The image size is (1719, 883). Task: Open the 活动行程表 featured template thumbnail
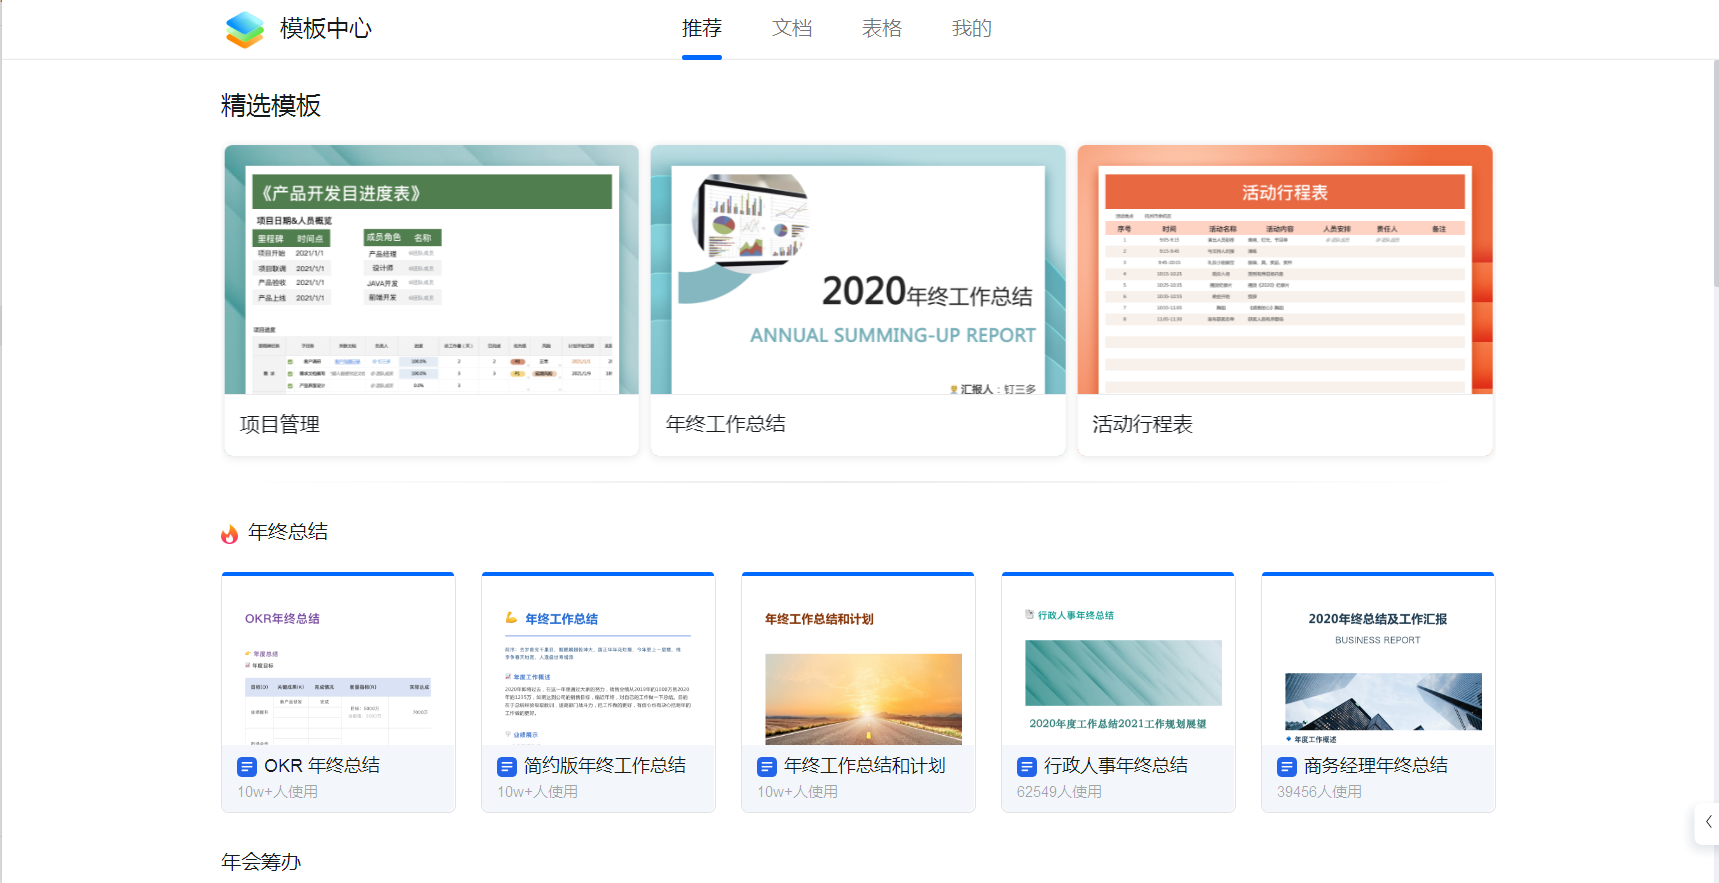pos(1285,269)
